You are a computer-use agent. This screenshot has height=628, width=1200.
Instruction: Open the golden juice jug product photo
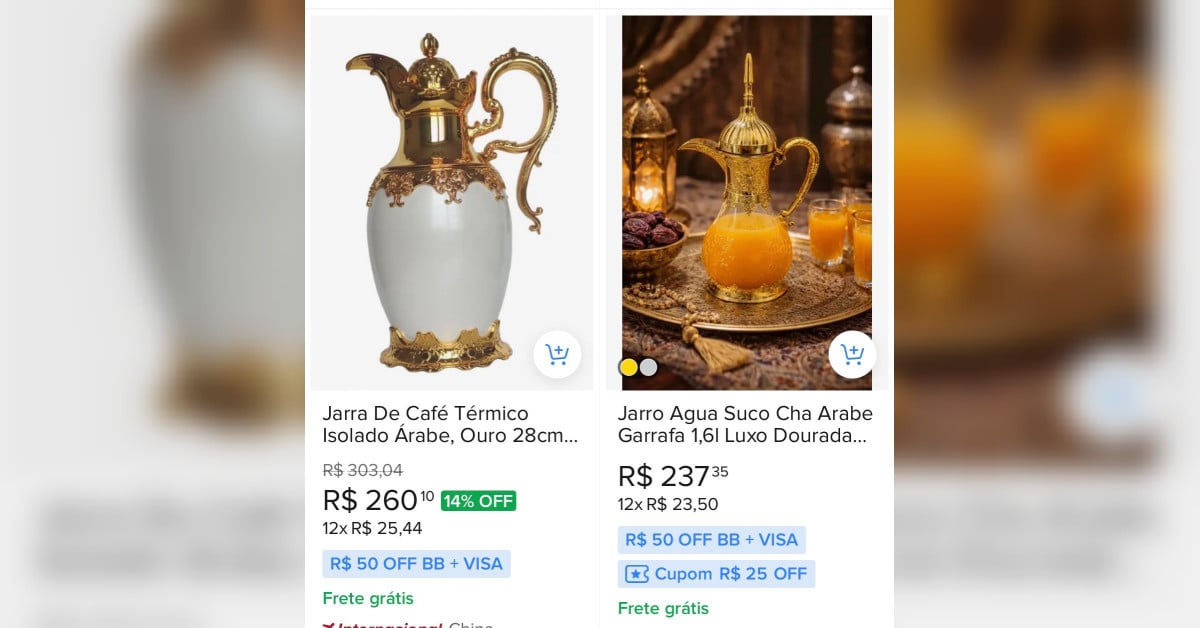tap(747, 202)
